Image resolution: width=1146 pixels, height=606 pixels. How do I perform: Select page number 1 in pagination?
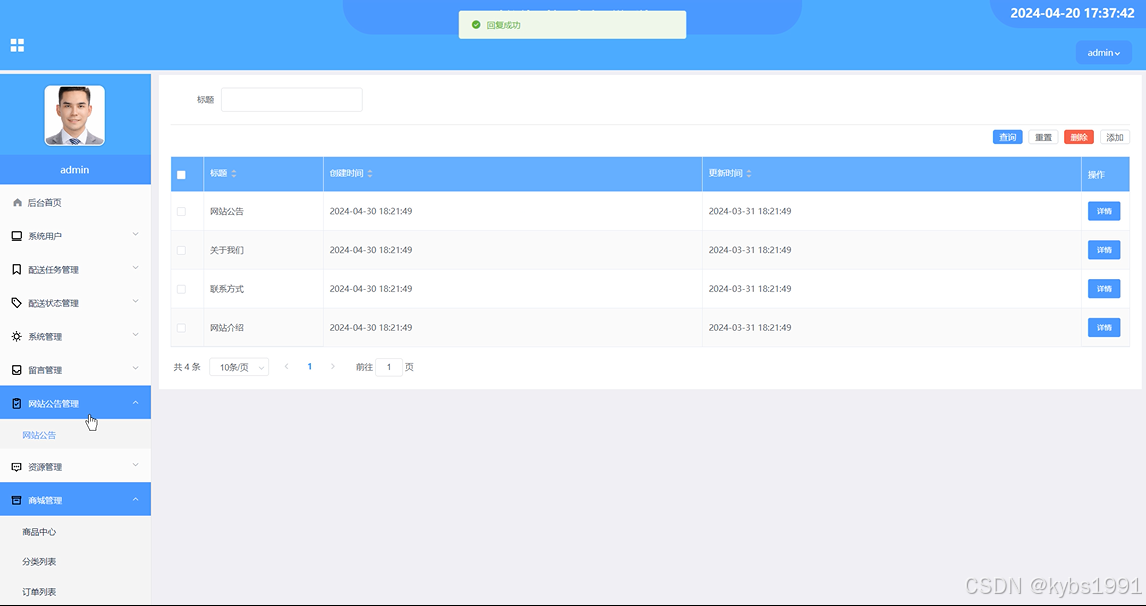[x=310, y=366]
